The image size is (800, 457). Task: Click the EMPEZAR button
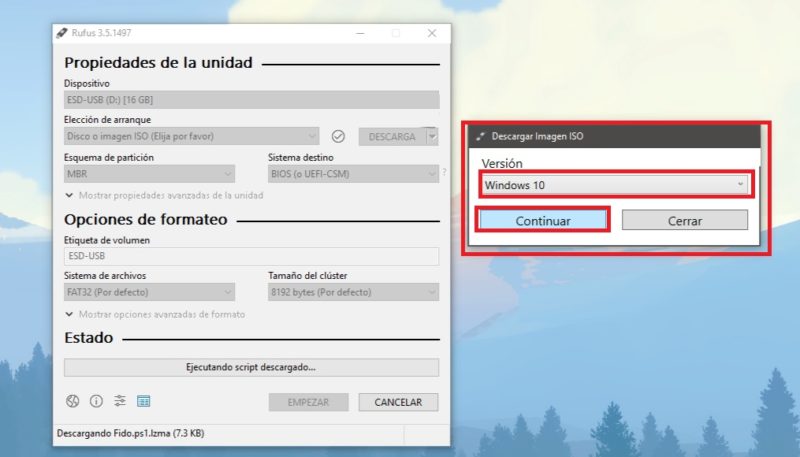[x=308, y=402]
